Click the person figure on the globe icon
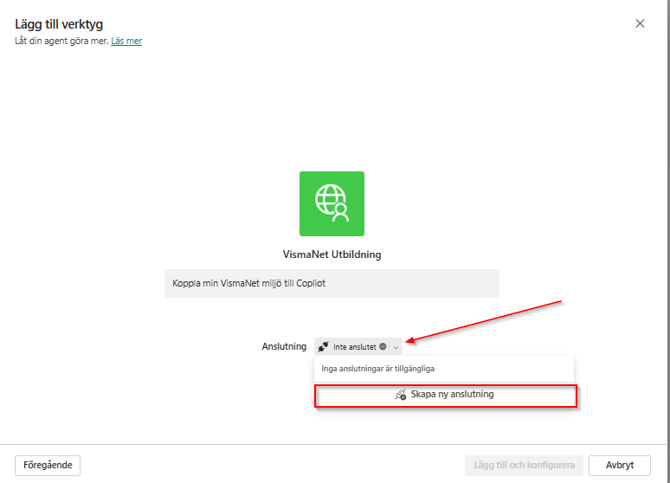 pyautogui.click(x=341, y=212)
